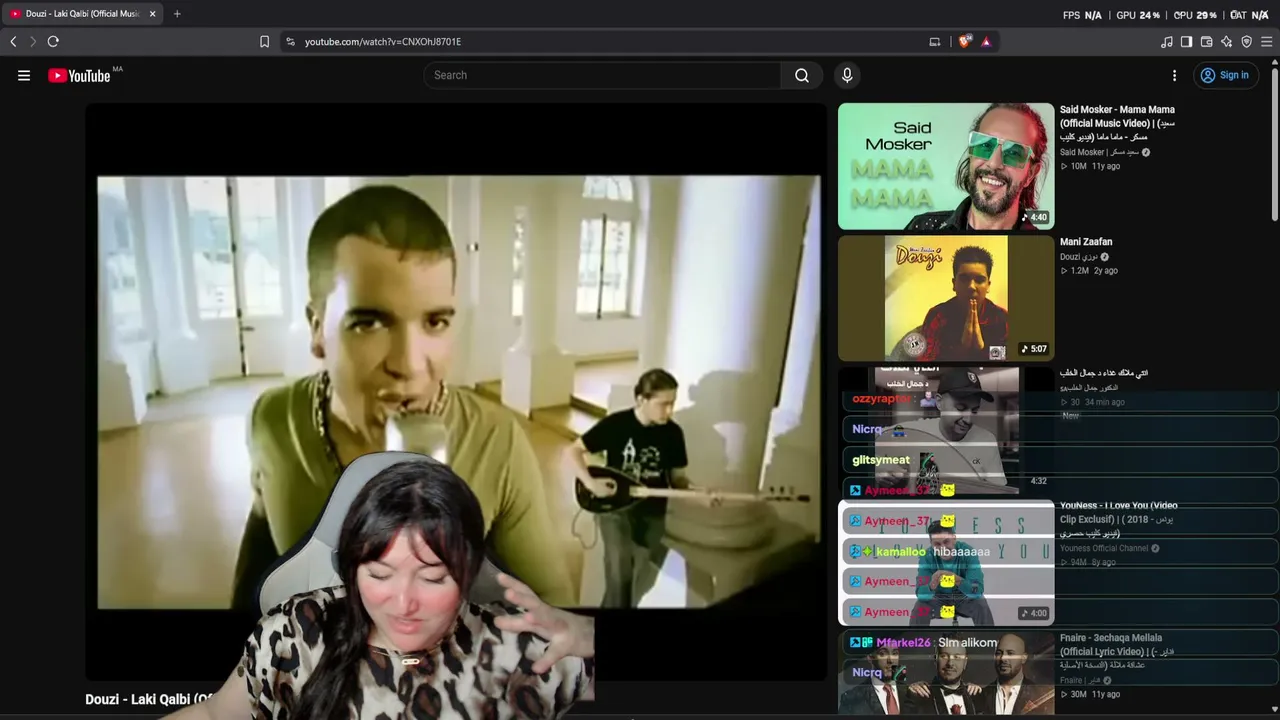The height and width of the screenshot is (720, 1280).
Task: Toggle the browser sidebar panel
Action: pos(1186,42)
